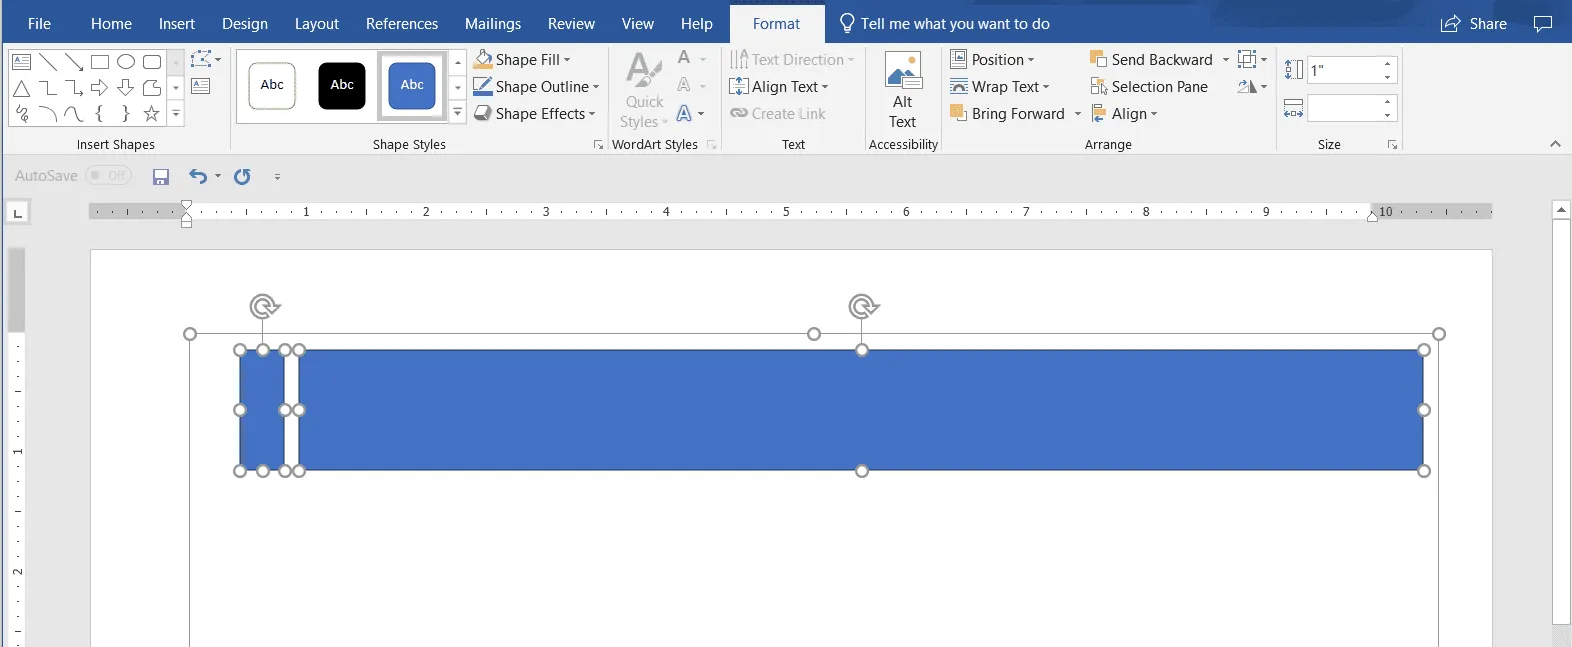This screenshot has height=647, width=1572.
Task: Click the Undo arrow icon
Action: click(198, 177)
